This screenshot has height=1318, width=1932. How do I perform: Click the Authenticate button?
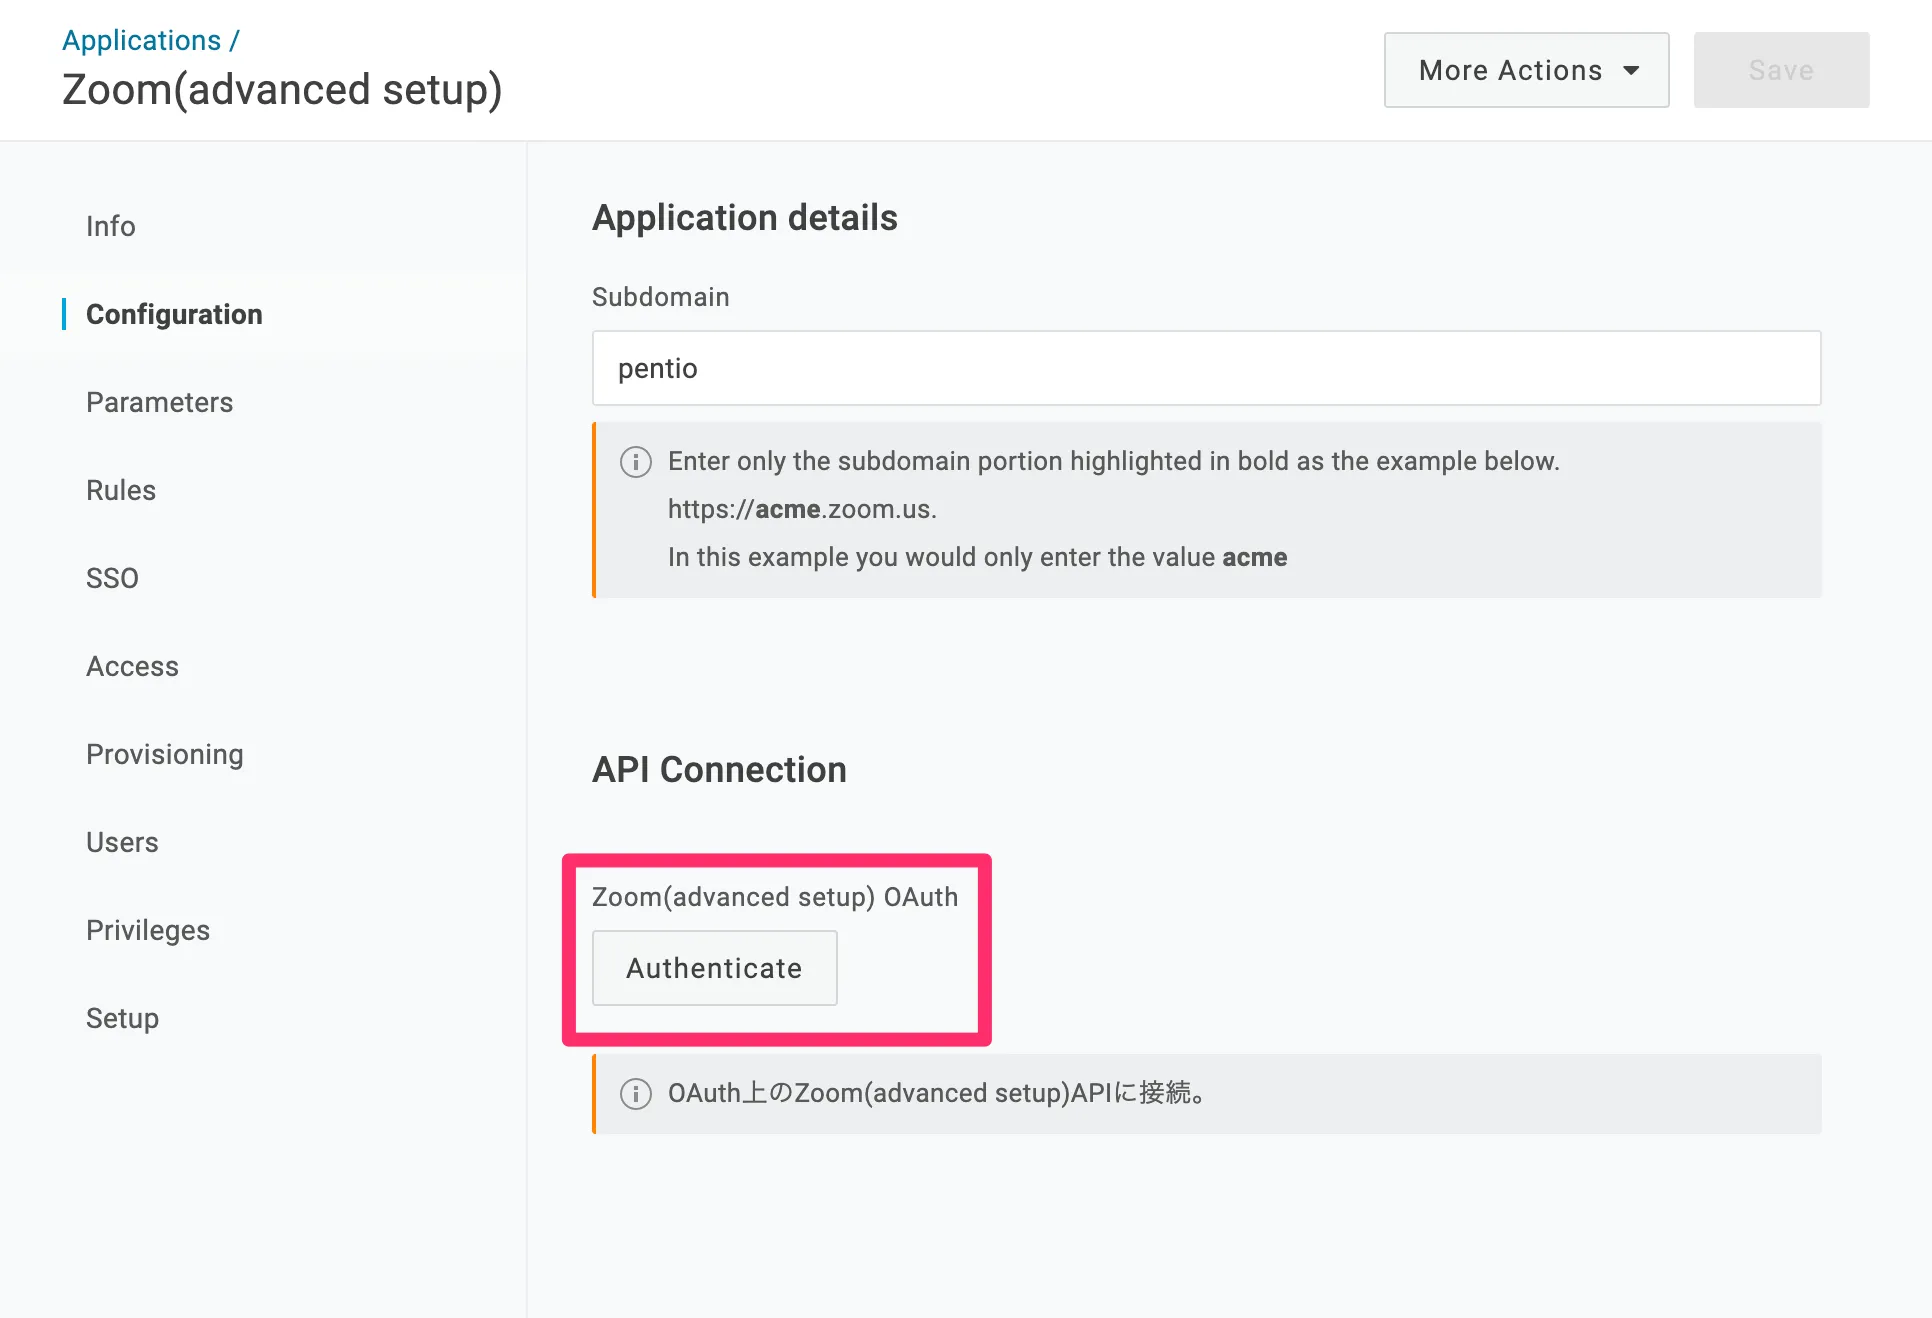click(714, 968)
